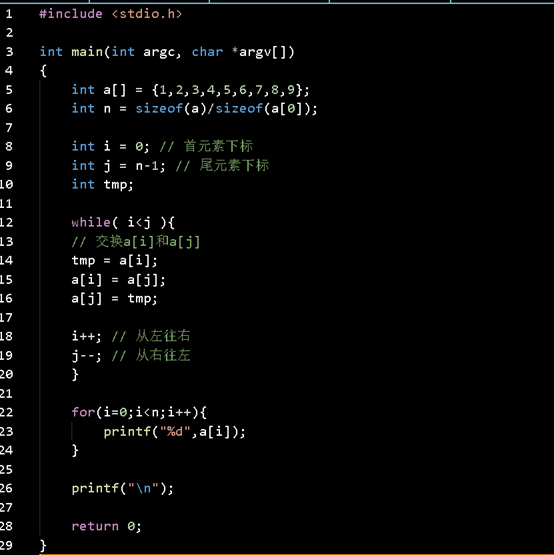Image resolution: width=554 pixels, height=555 pixels.
Task: Click line number 9 in the gutter
Action: [x=9, y=165]
